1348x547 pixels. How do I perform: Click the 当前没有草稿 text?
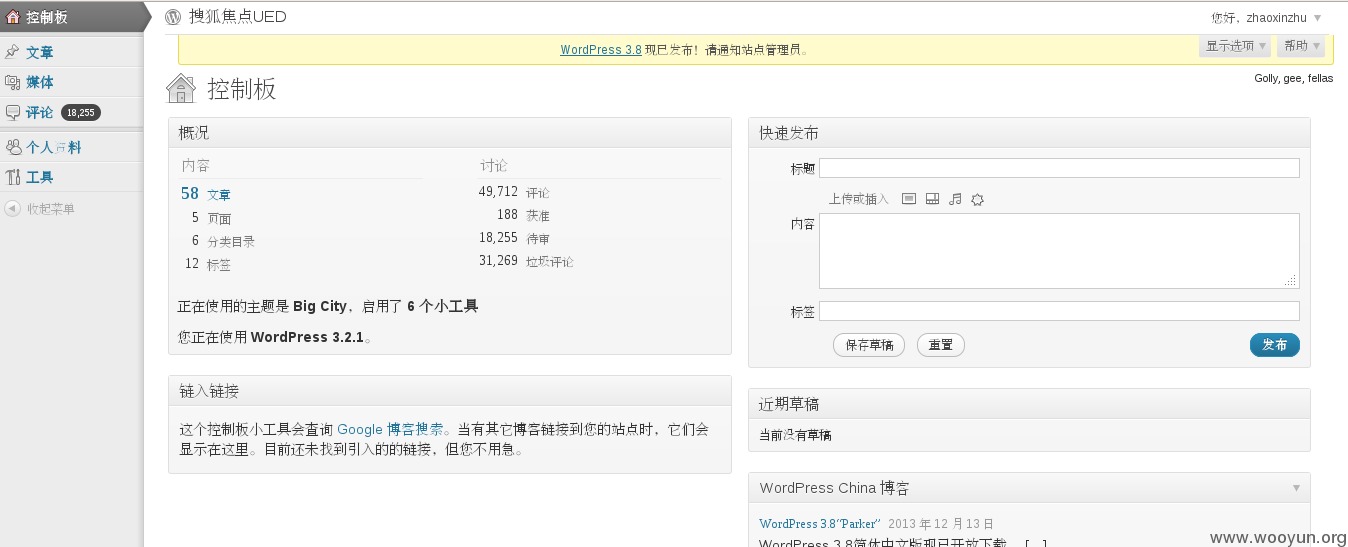[x=795, y=435]
